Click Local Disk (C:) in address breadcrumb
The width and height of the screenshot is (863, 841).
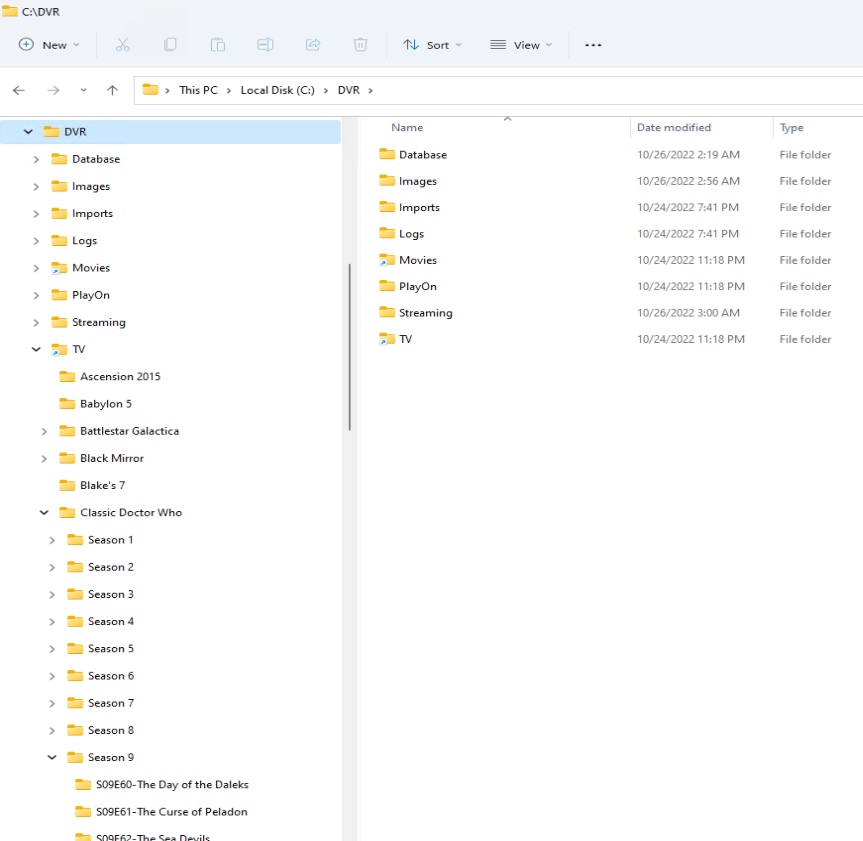(x=277, y=90)
